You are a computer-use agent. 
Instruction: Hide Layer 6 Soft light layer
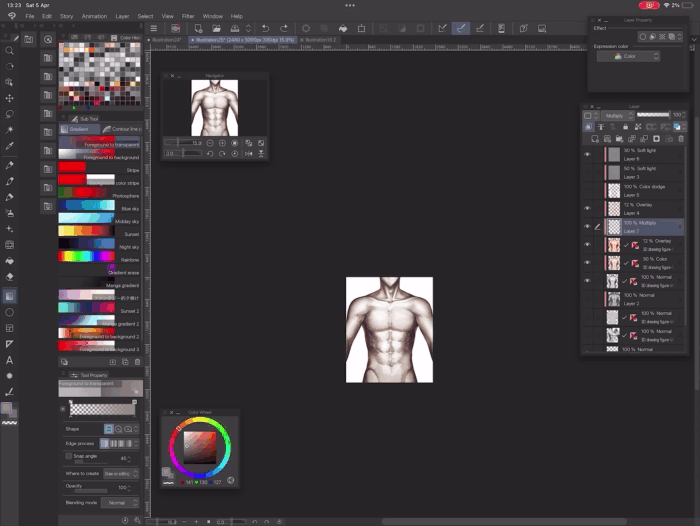click(x=588, y=155)
